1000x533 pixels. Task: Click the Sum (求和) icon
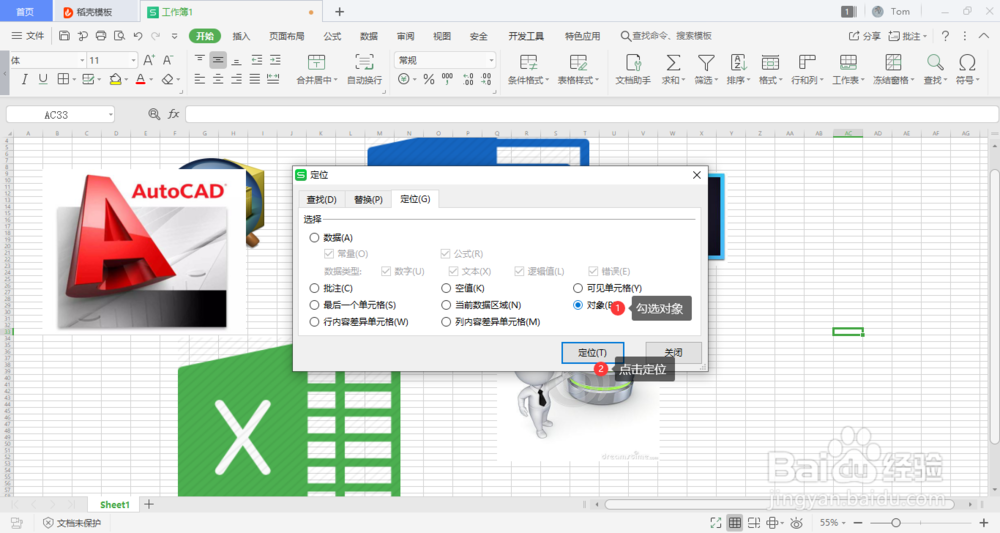(673, 62)
